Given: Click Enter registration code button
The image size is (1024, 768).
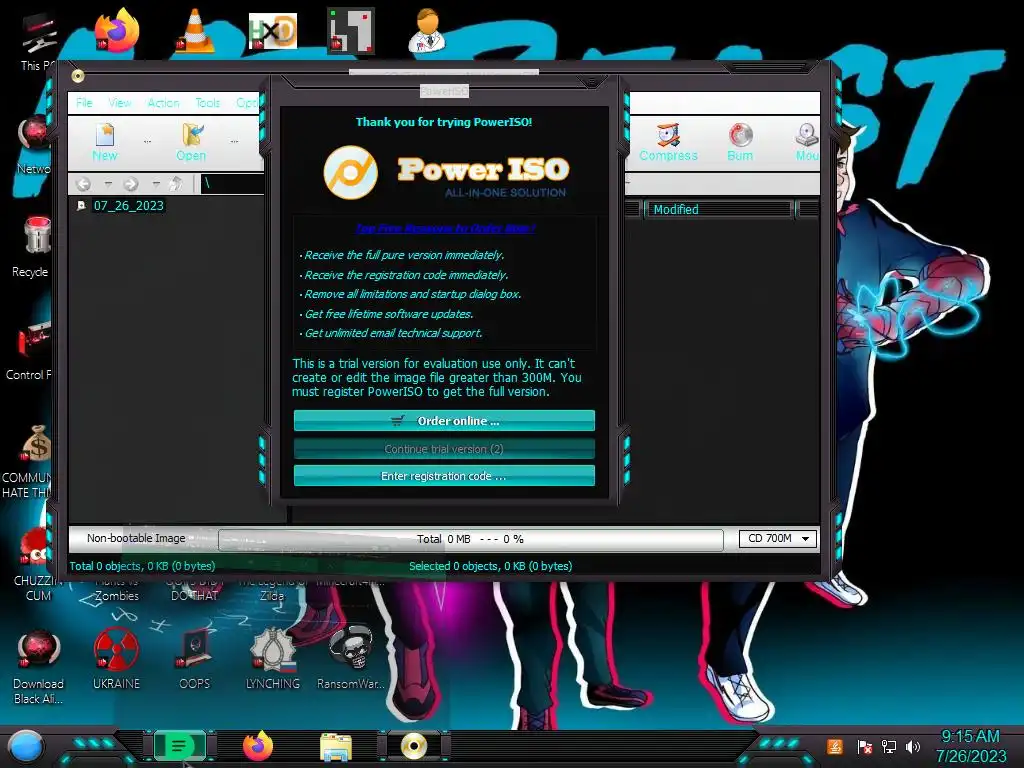Looking at the screenshot, I should [x=444, y=476].
